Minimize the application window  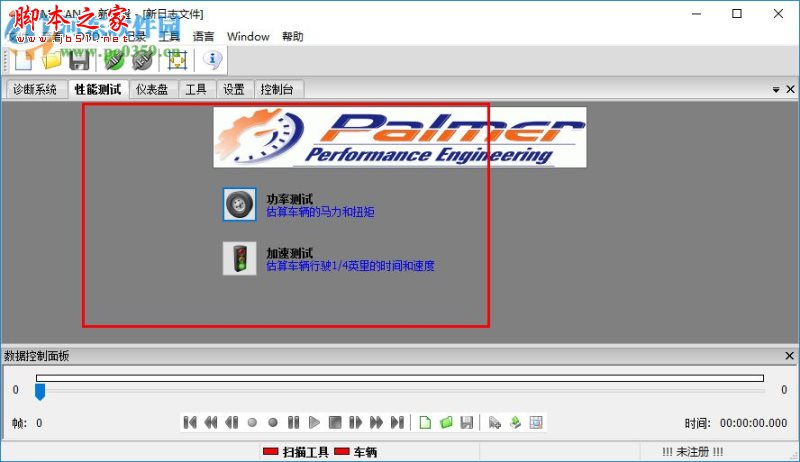[x=696, y=14]
